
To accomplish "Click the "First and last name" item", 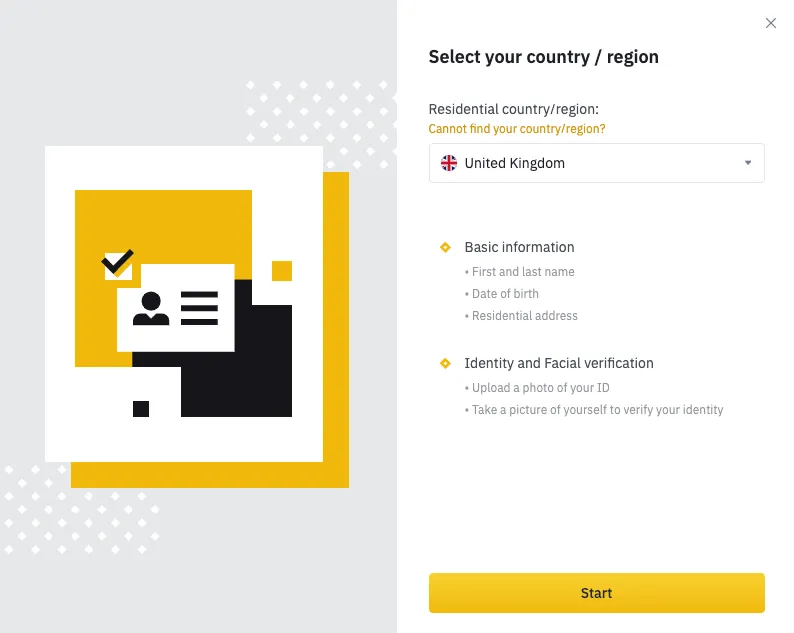I will 520,272.
